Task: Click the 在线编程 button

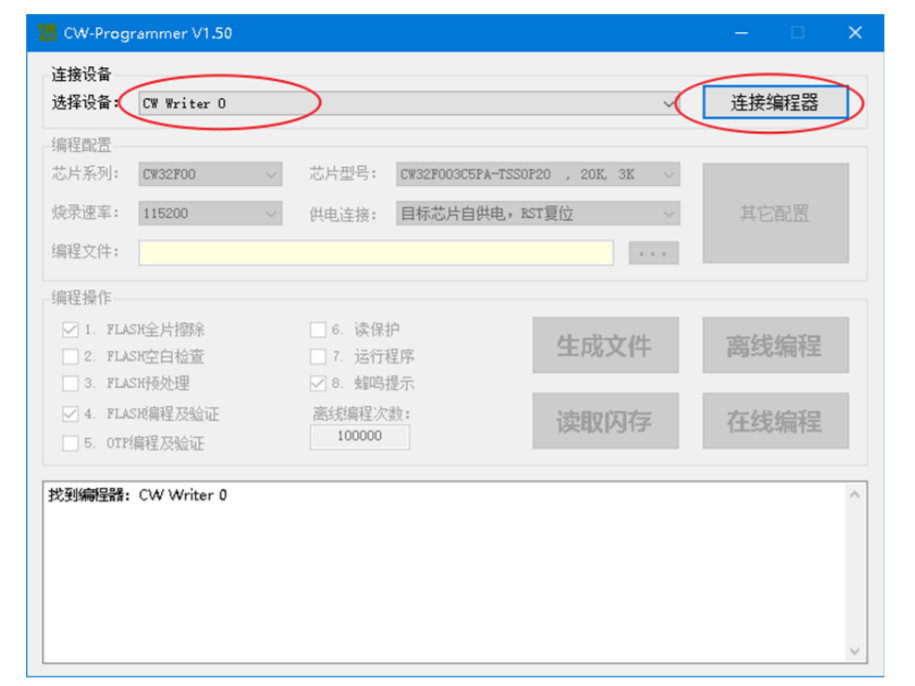Action: click(775, 421)
